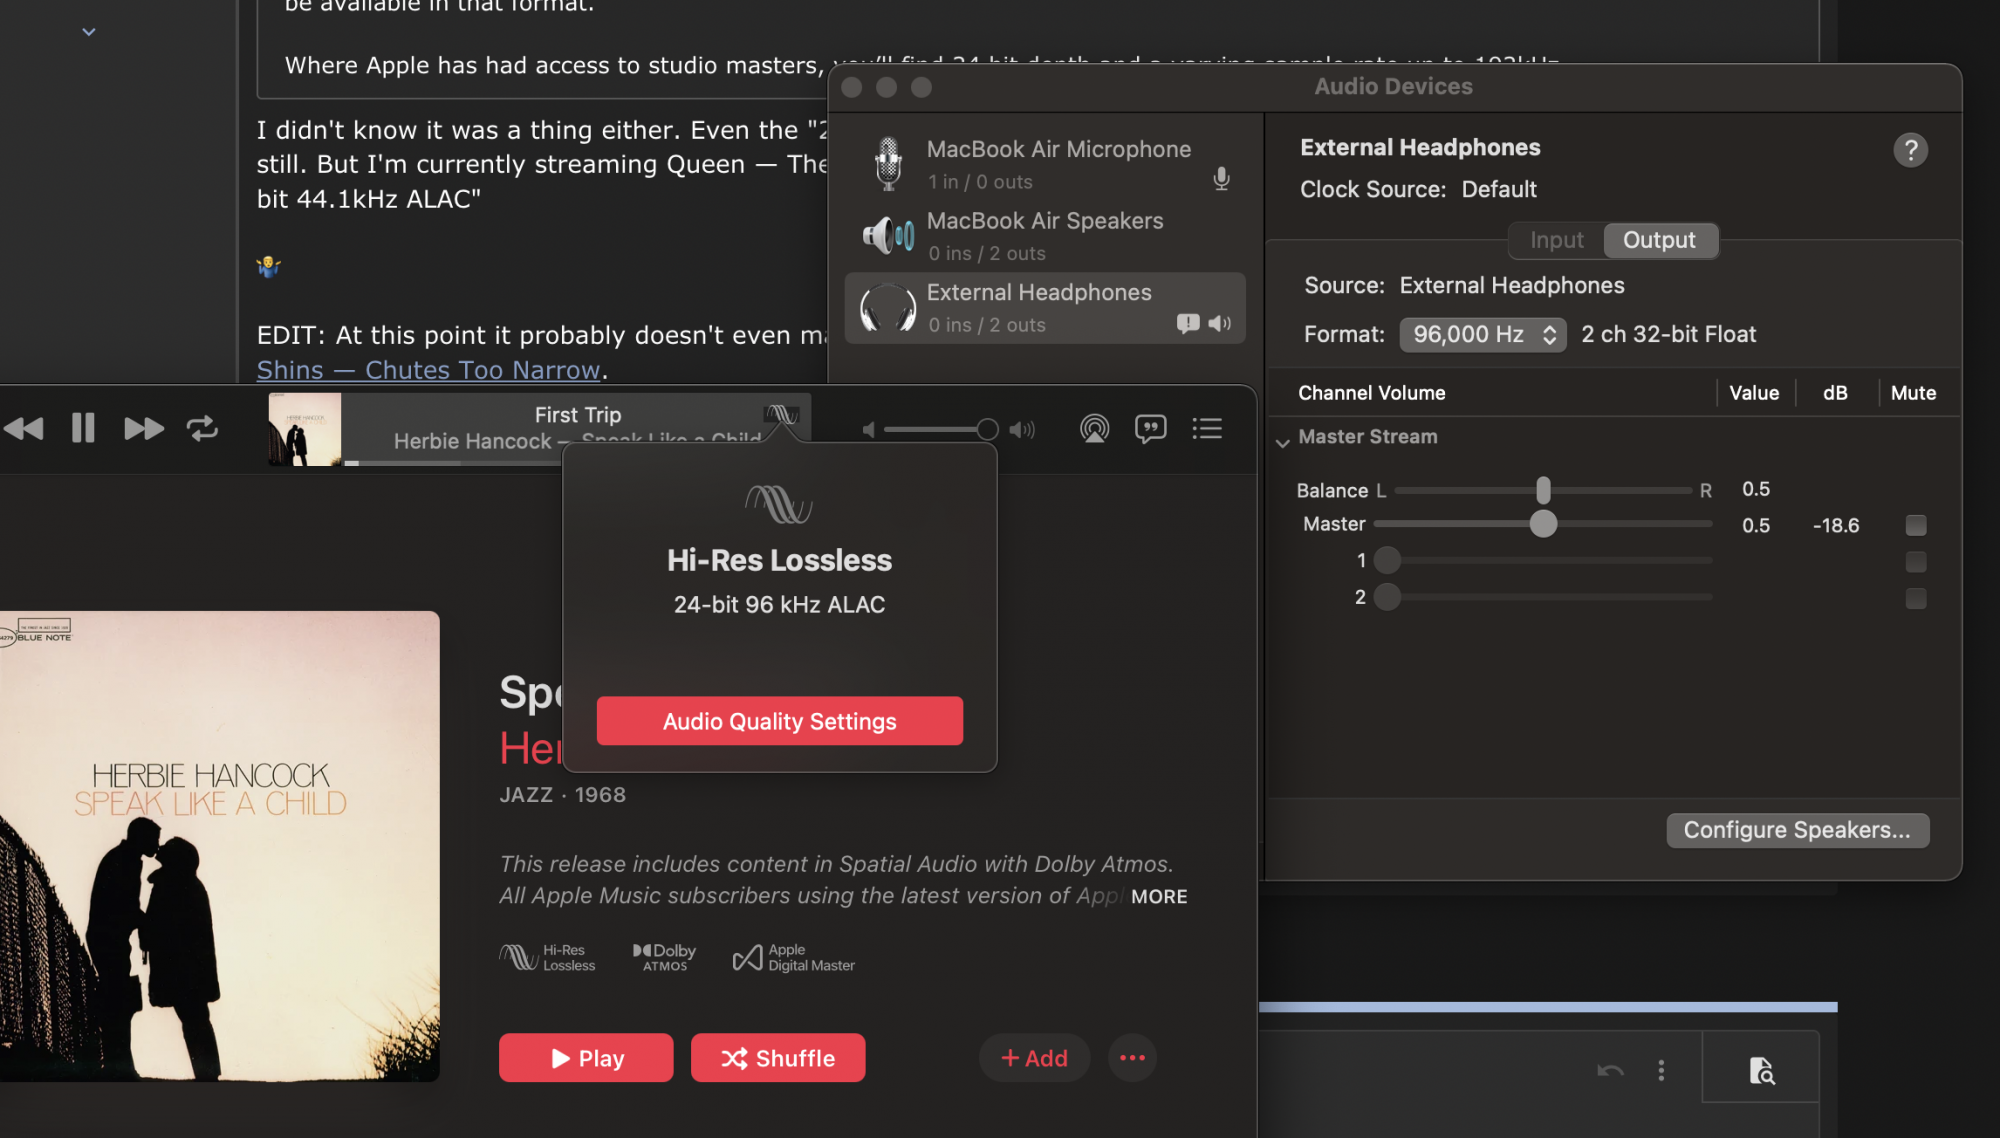The width and height of the screenshot is (2000, 1138).
Task: Show lyrics panel
Action: [x=1150, y=429]
